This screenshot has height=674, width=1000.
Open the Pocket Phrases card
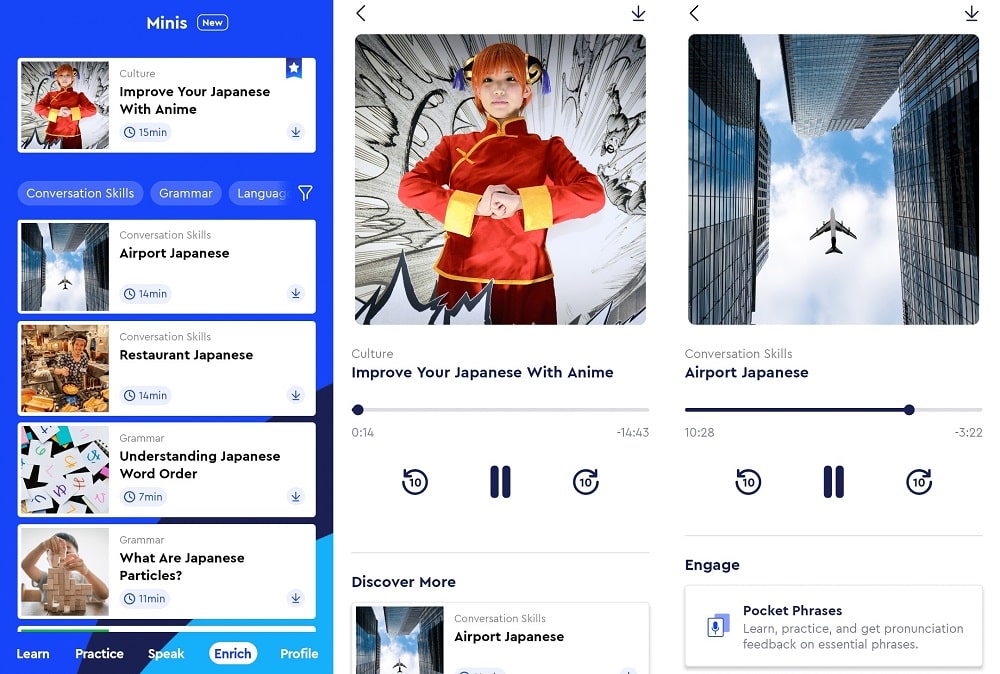tap(833, 627)
